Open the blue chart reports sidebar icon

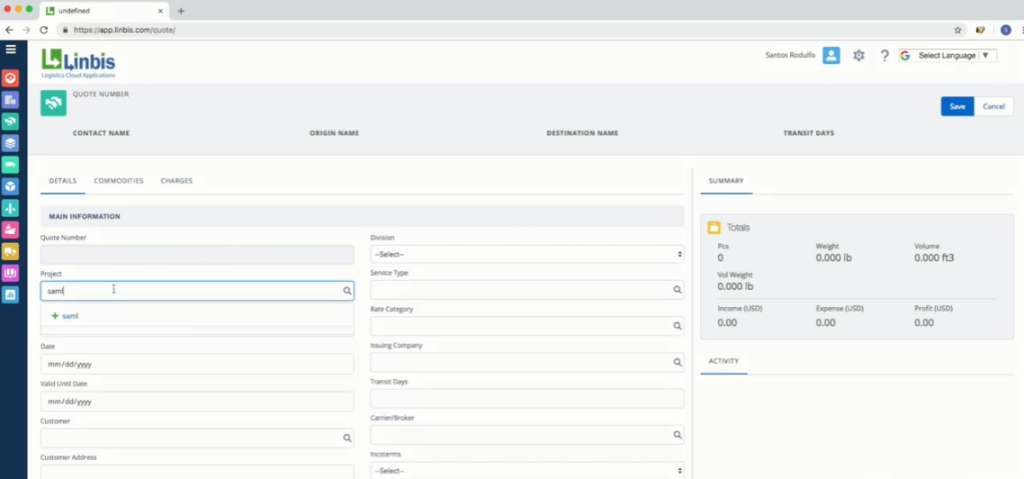point(10,294)
